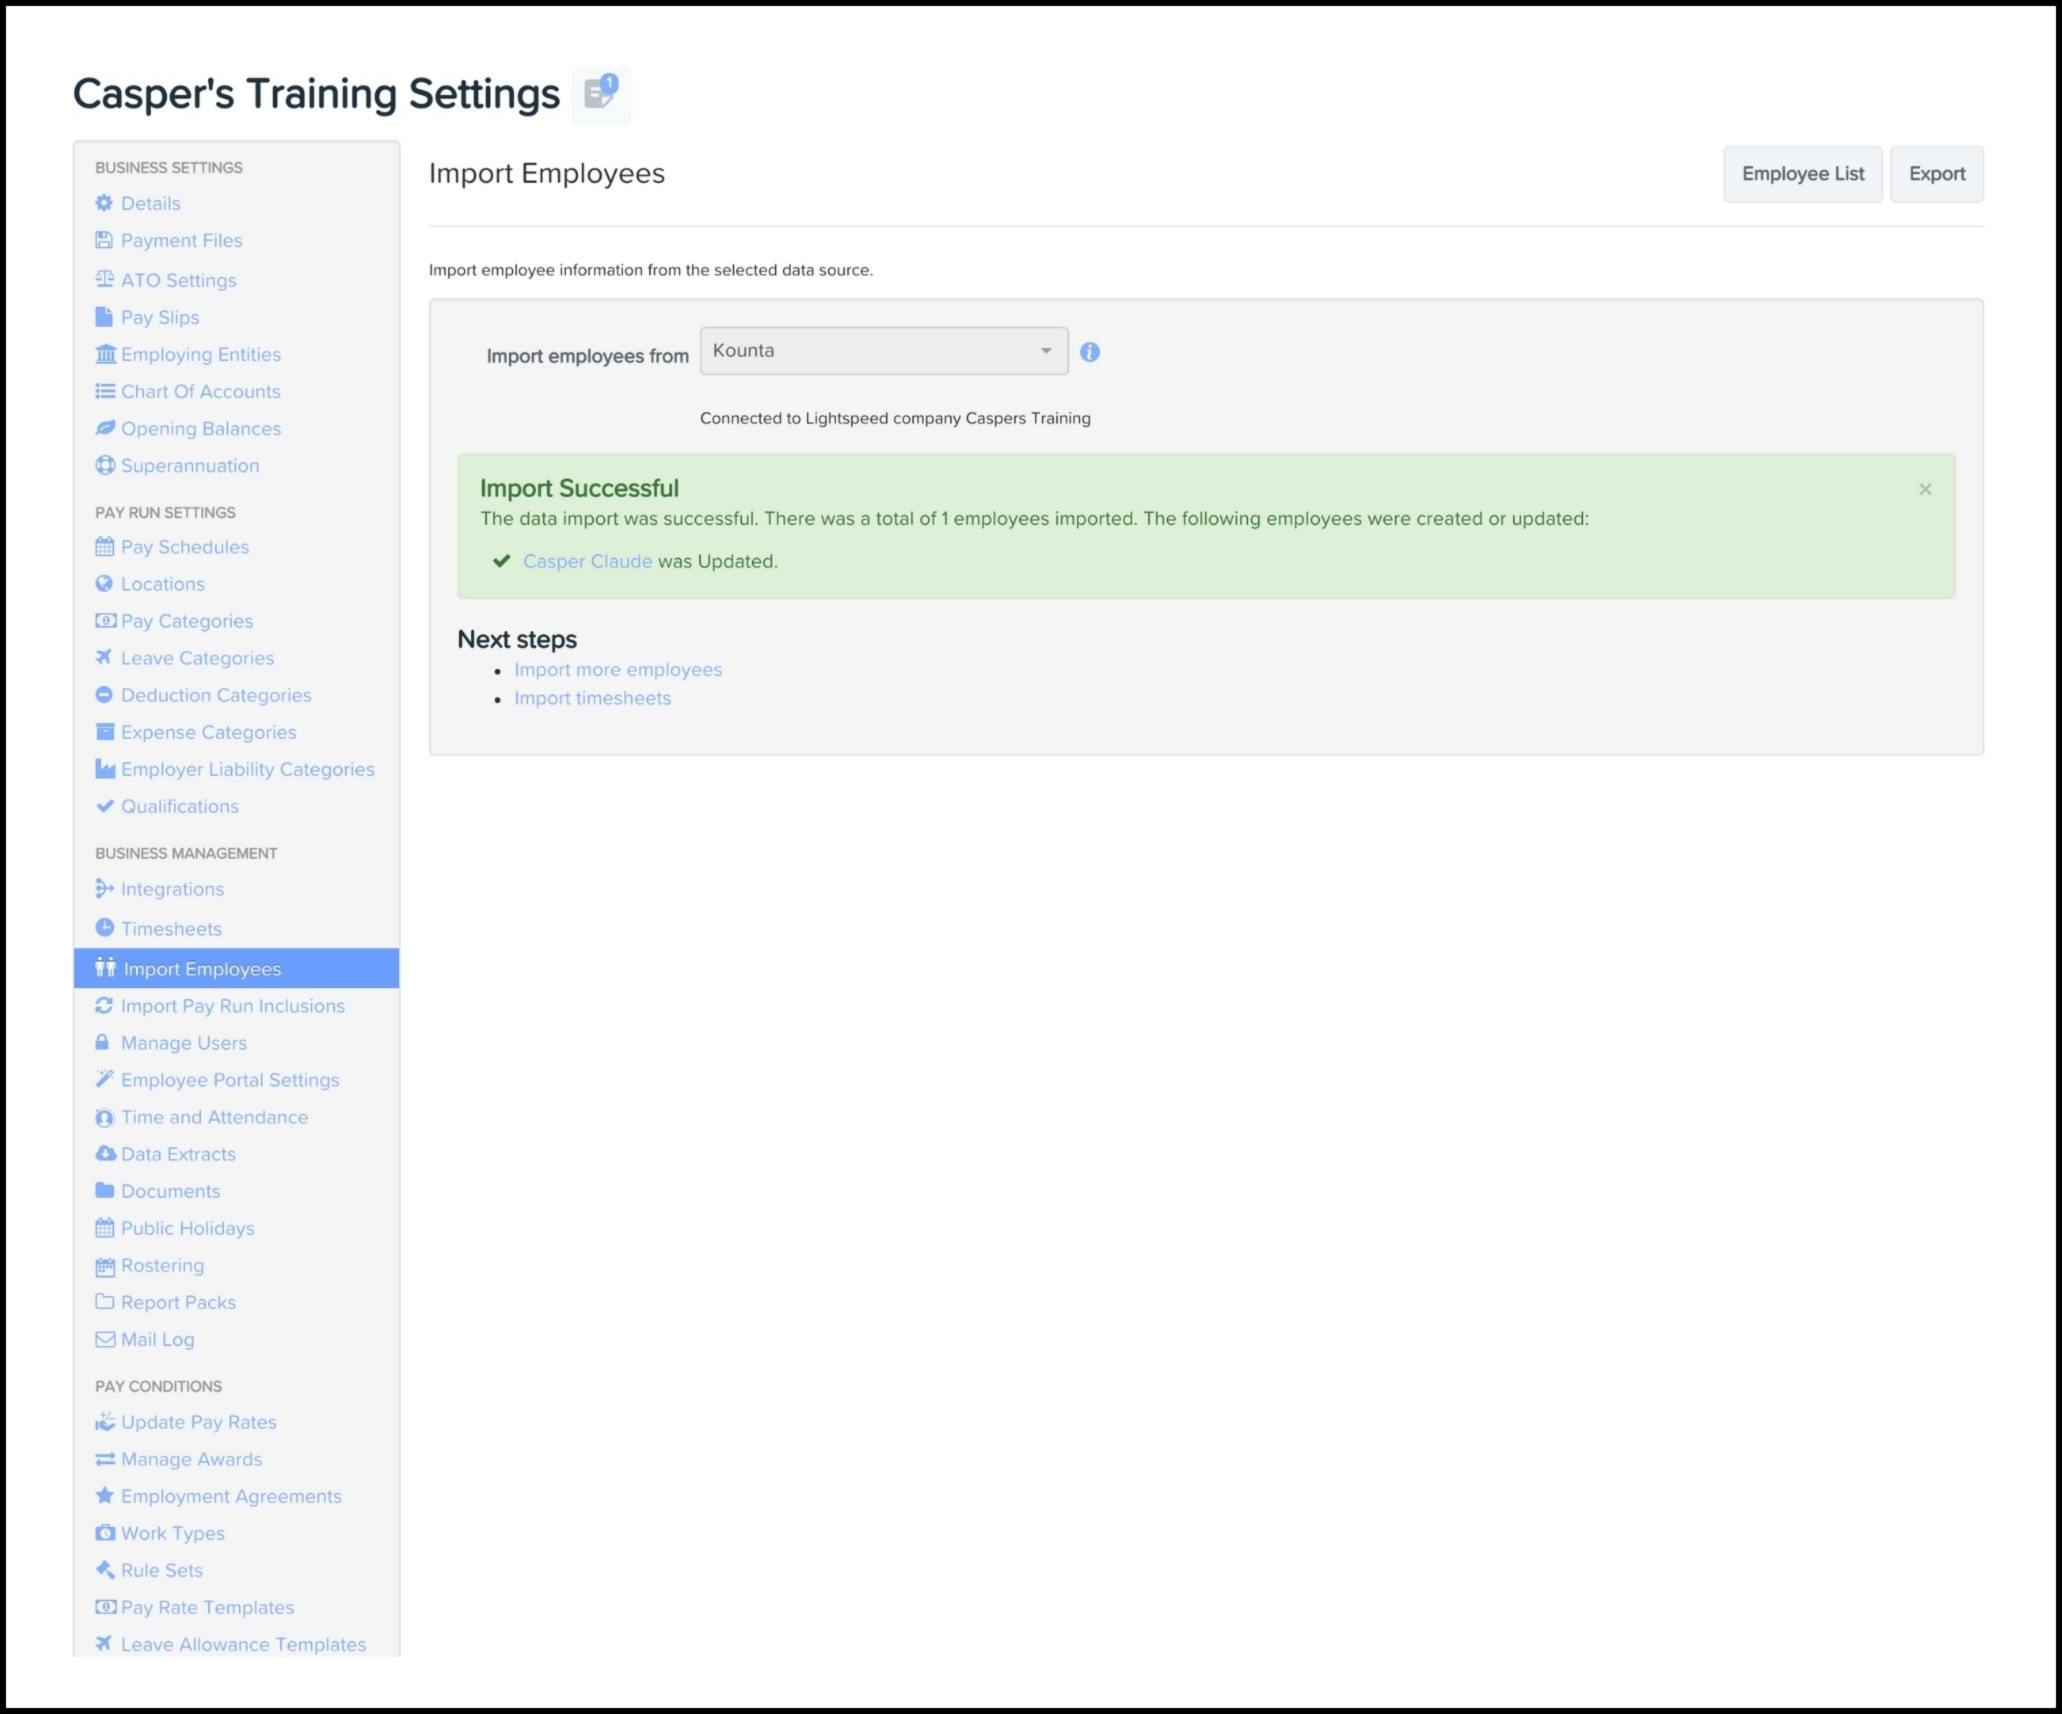Viewport: 2062px width, 1714px height.
Task: Click the Superannuation lifebuoy icon
Action: pyautogui.click(x=104, y=465)
